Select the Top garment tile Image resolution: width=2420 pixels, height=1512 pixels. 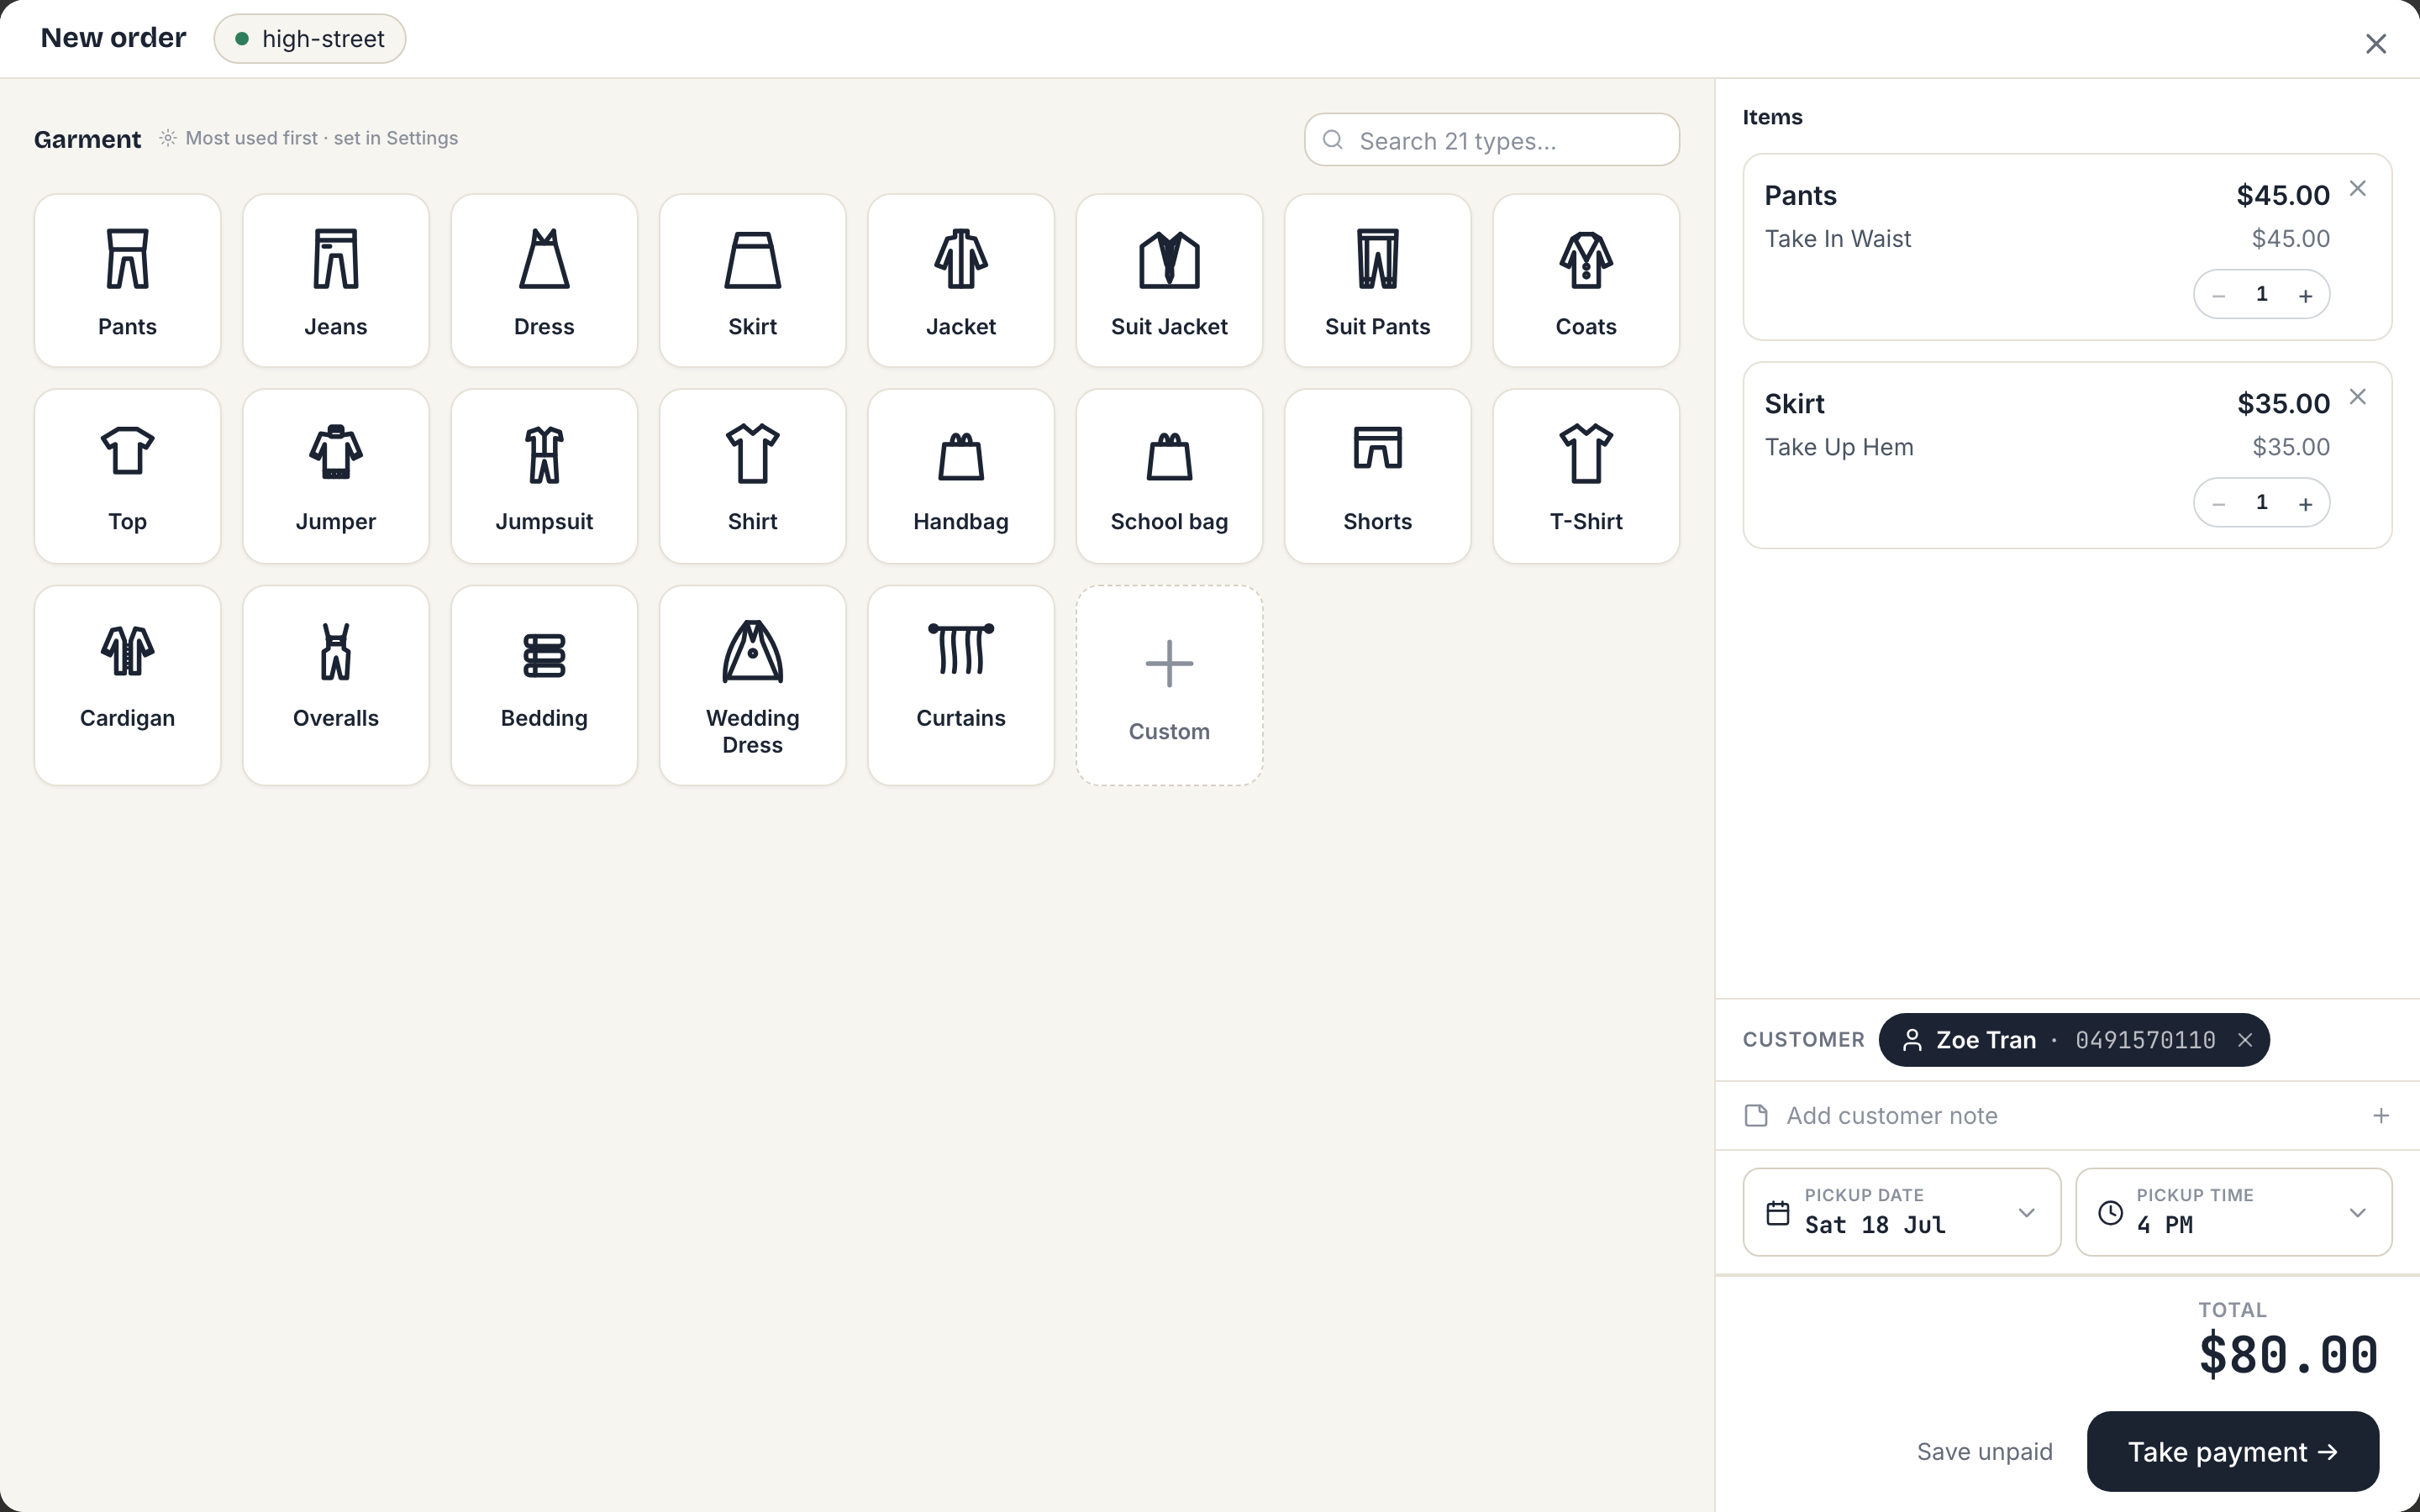point(127,476)
